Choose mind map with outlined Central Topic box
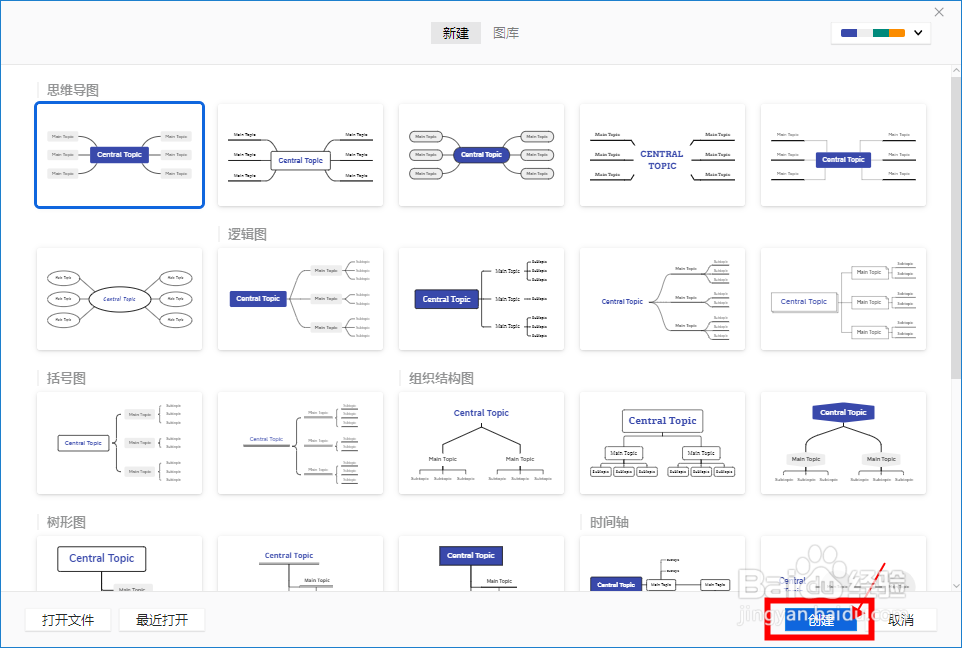The height and width of the screenshot is (648, 962). pyautogui.click(x=301, y=155)
